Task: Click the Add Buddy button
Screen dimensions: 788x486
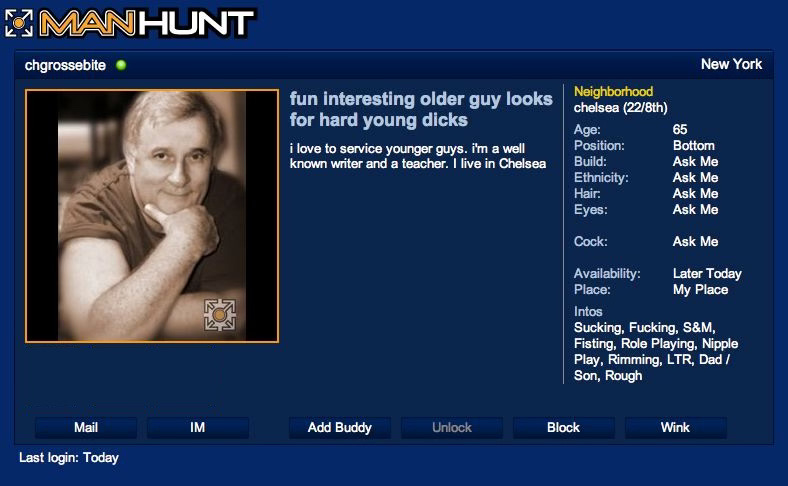Action: click(x=340, y=428)
